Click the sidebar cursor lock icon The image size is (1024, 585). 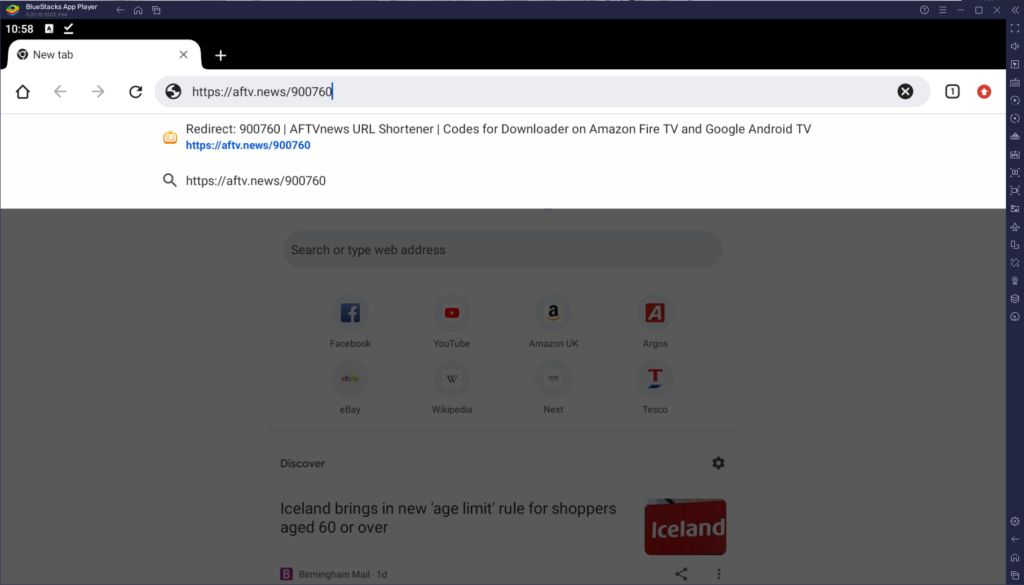[x=1015, y=65]
